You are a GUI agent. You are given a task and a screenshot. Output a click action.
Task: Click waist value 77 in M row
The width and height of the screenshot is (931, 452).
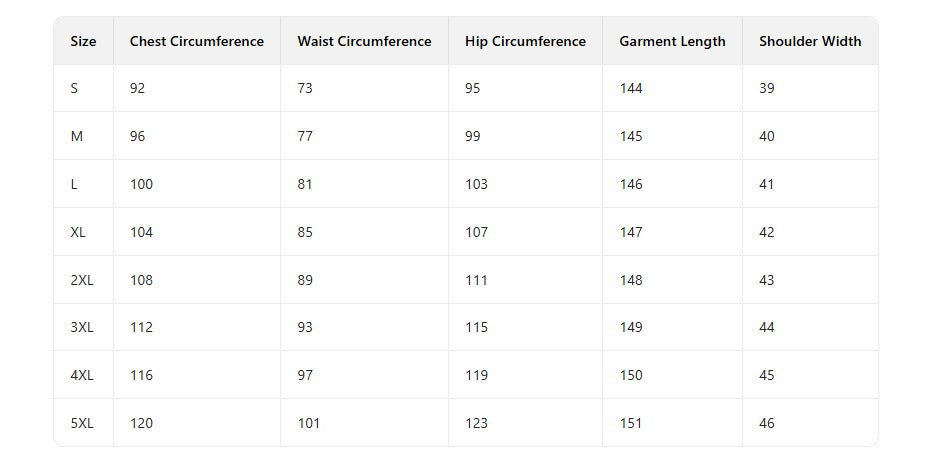[x=305, y=136]
